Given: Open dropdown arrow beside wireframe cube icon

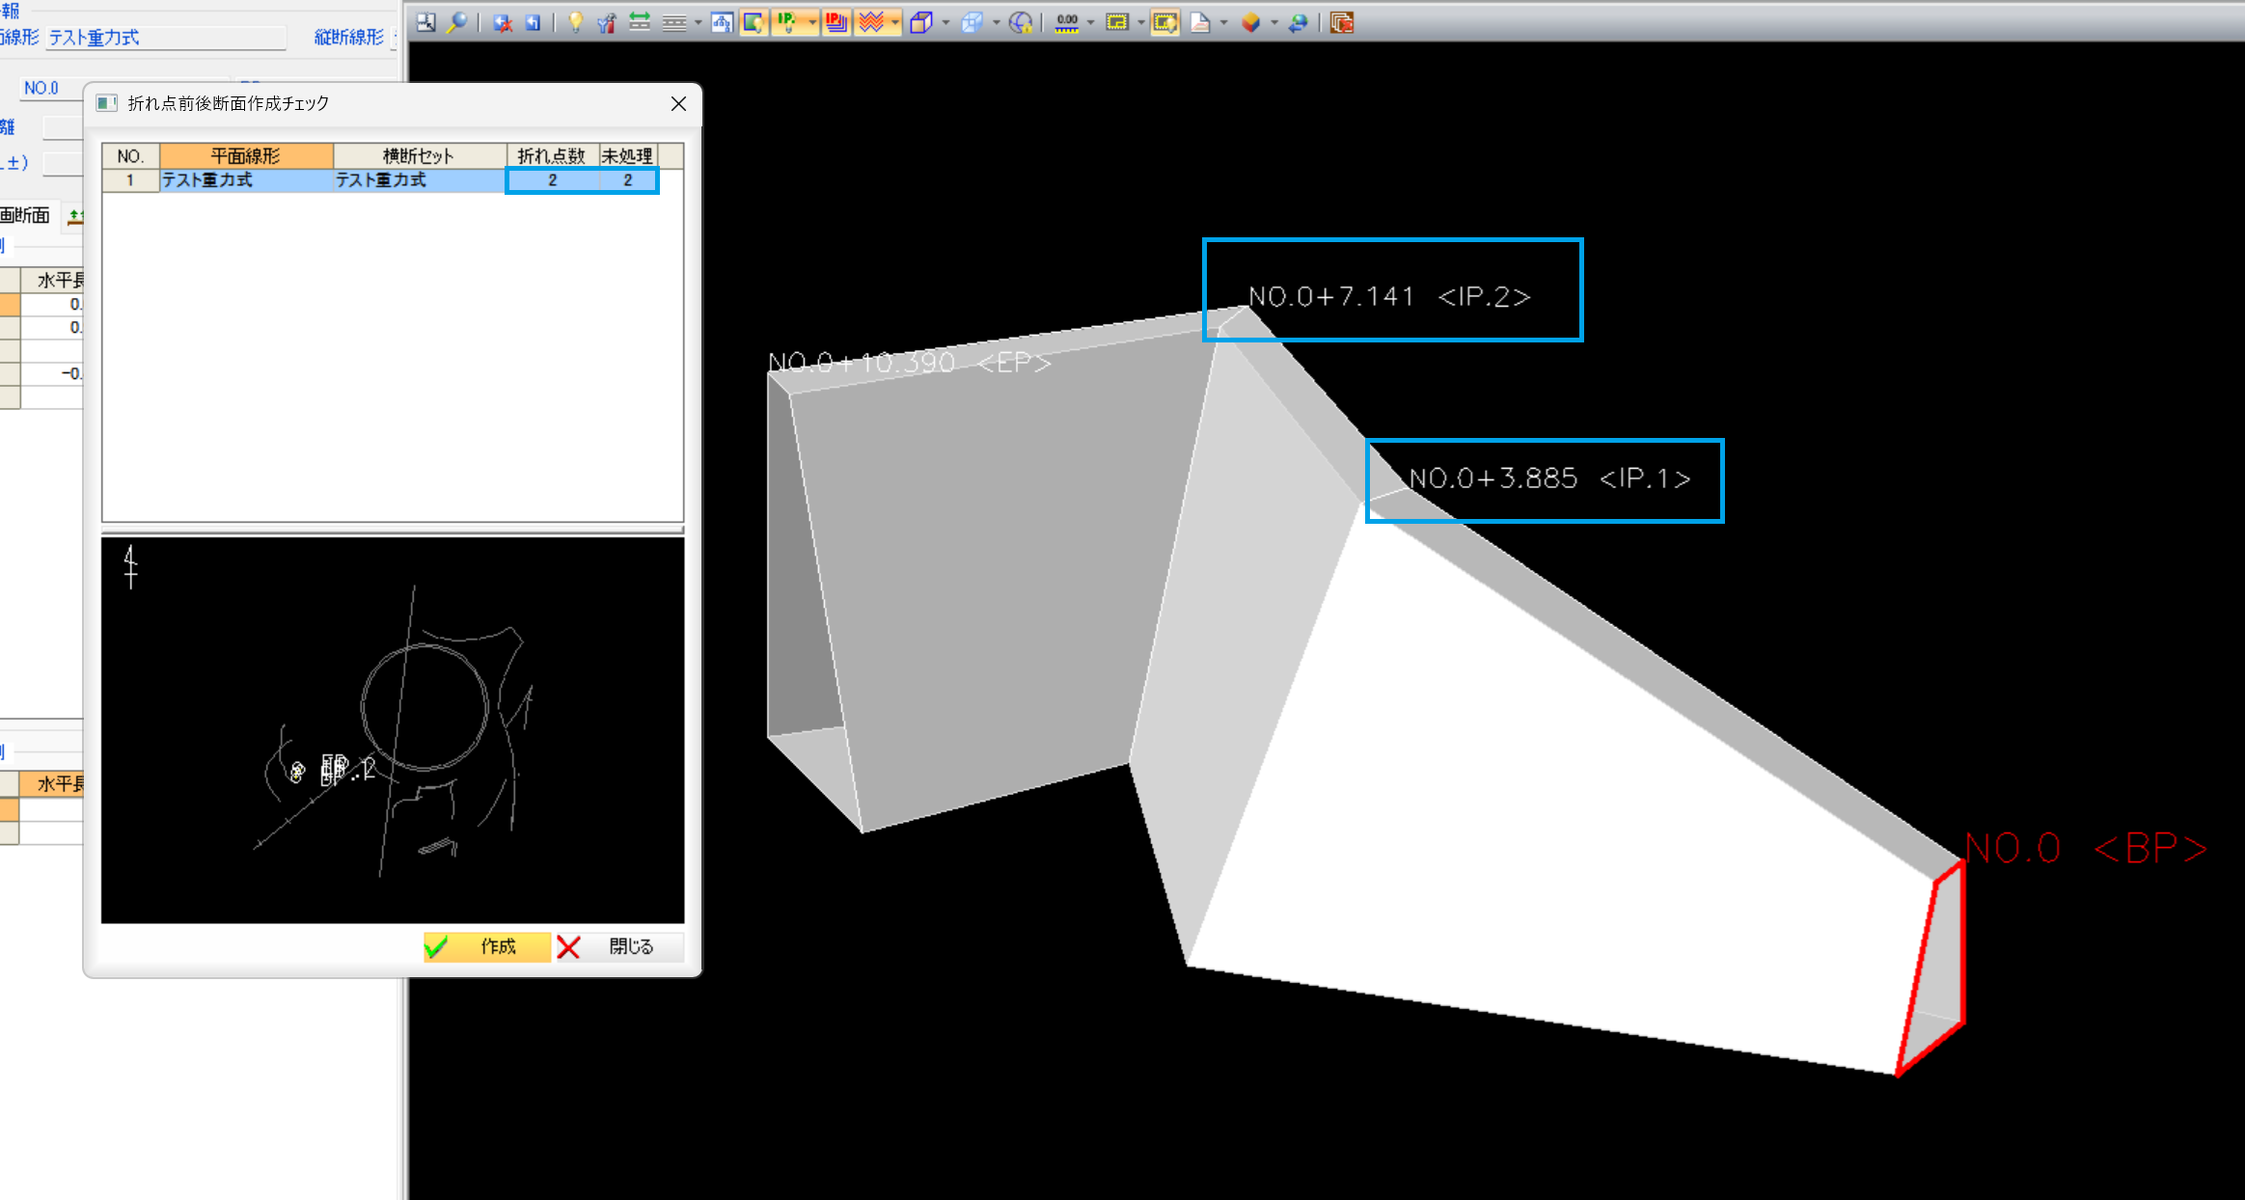Looking at the screenshot, I should tap(996, 22).
